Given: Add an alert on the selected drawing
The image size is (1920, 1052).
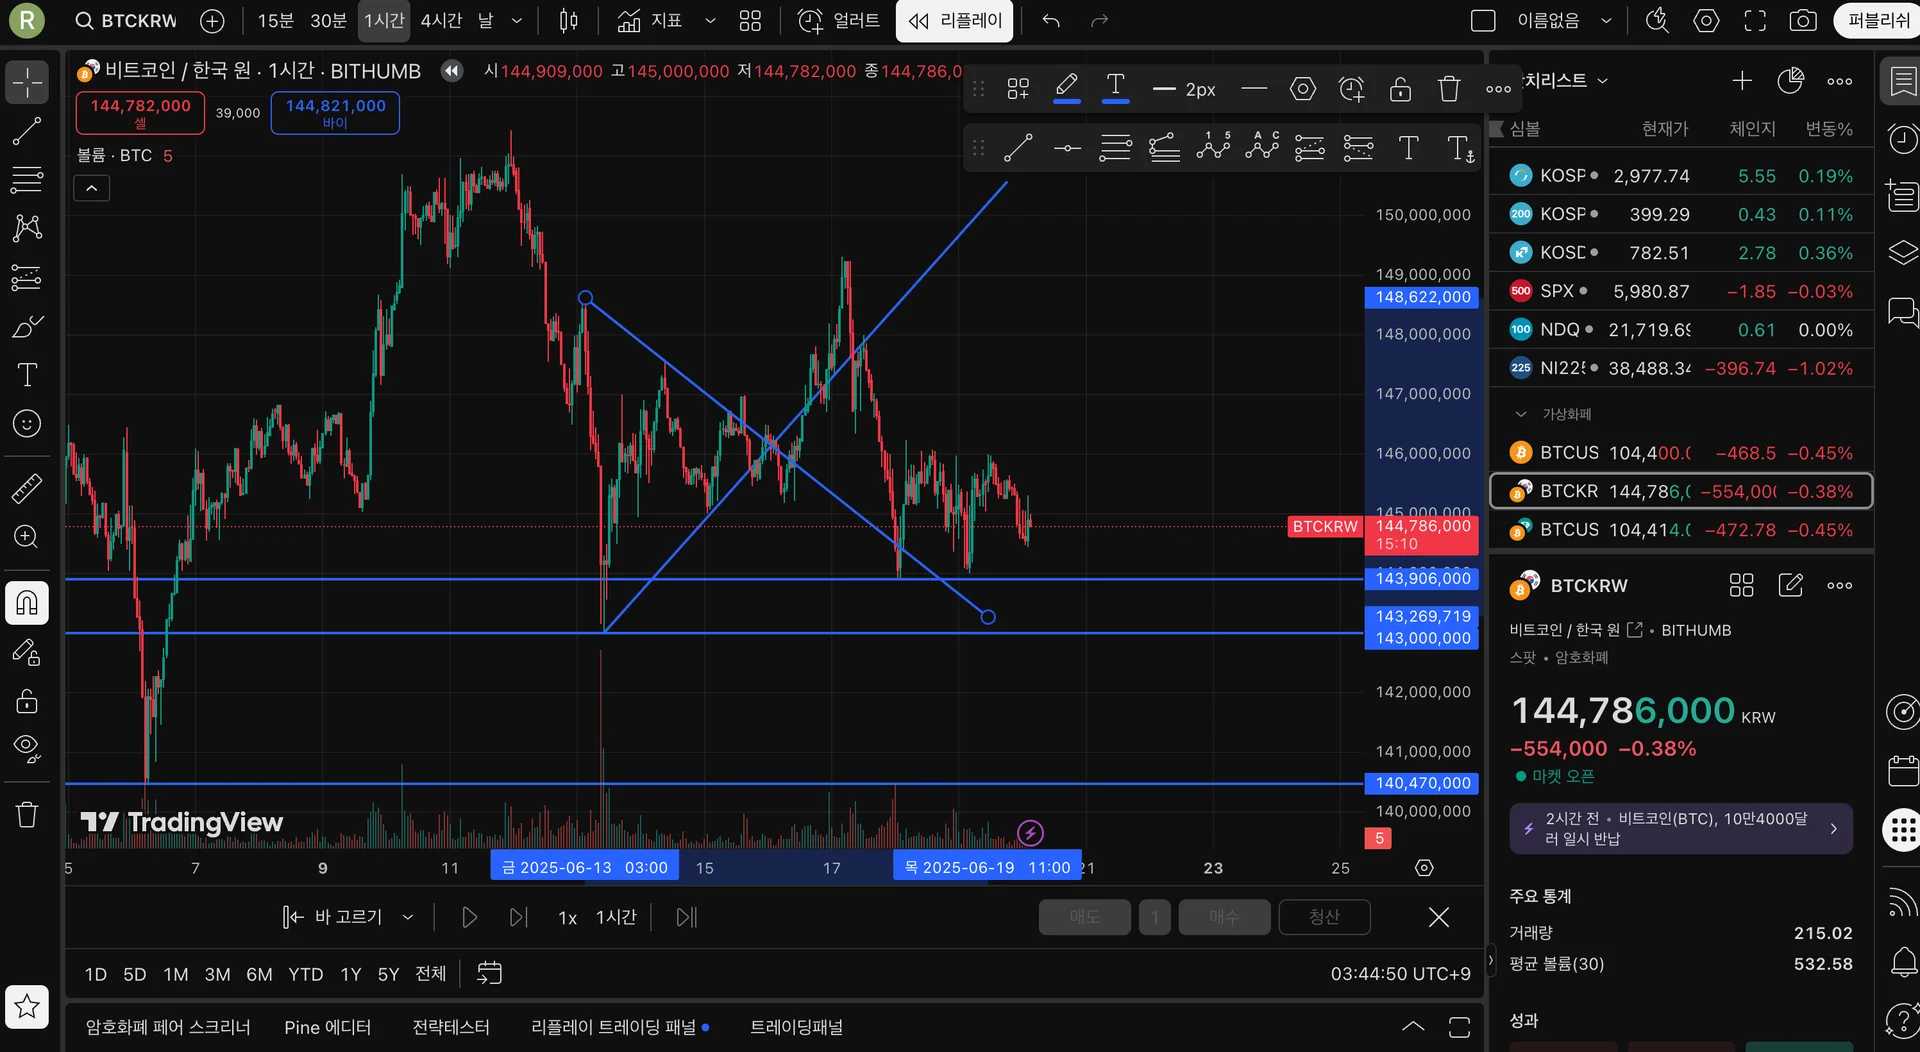Looking at the screenshot, I should [x=1352, y=90].
